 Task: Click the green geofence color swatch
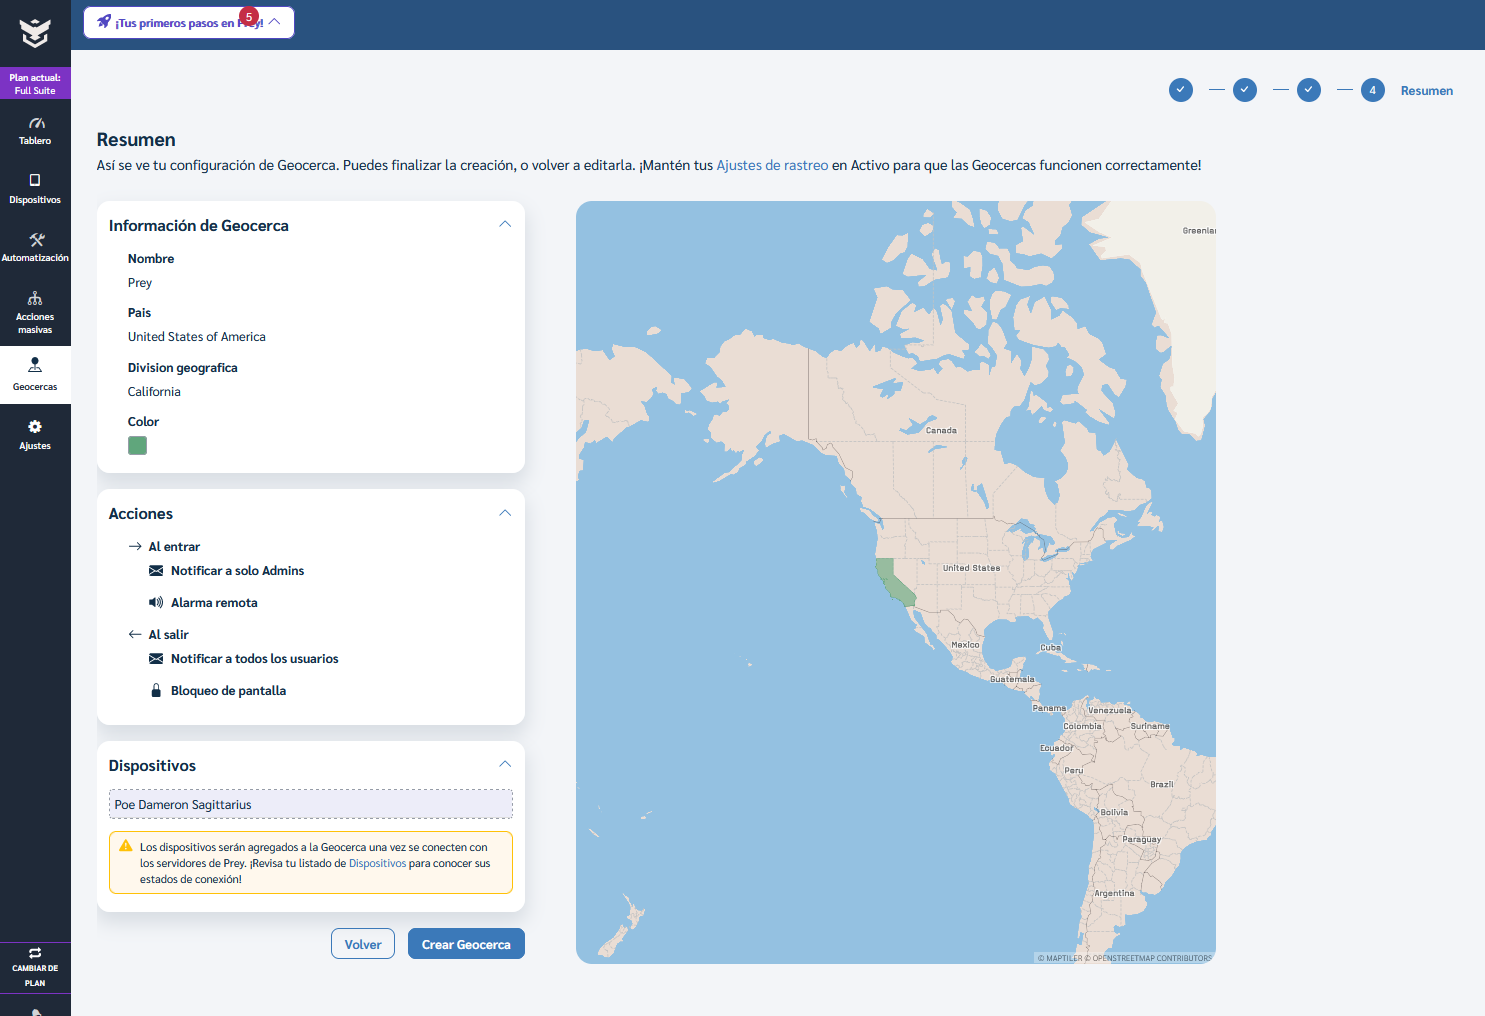point(138,446)
